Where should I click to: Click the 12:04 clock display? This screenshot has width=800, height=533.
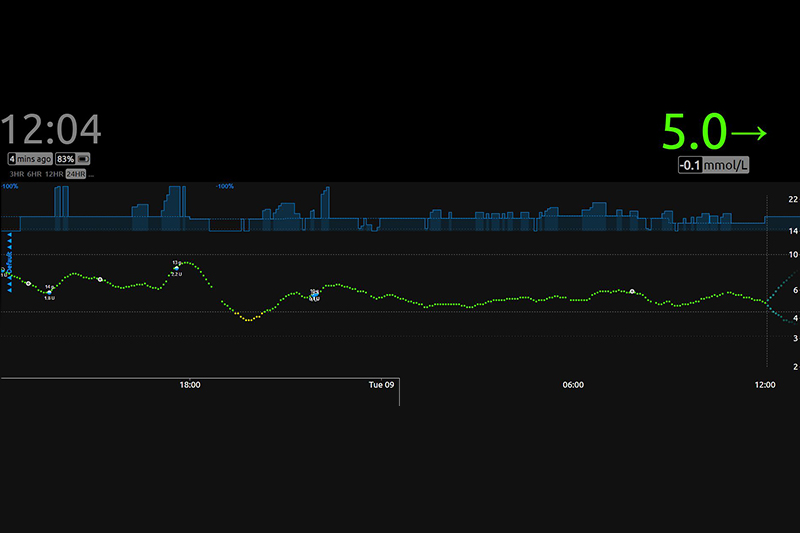(51, 131)
